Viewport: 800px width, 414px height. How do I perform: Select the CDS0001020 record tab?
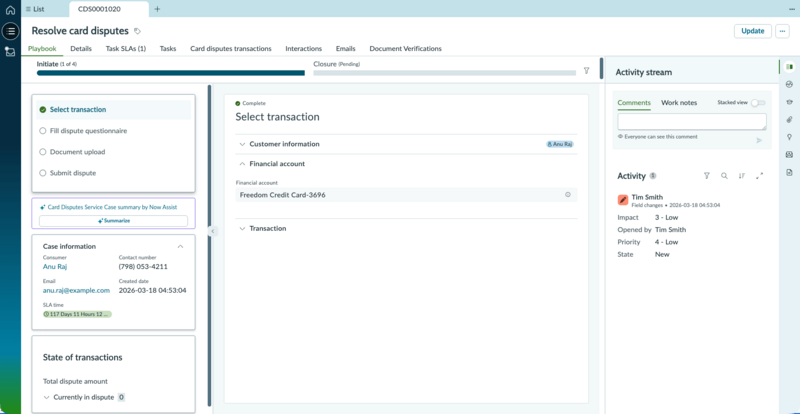[x=99, y=9]
